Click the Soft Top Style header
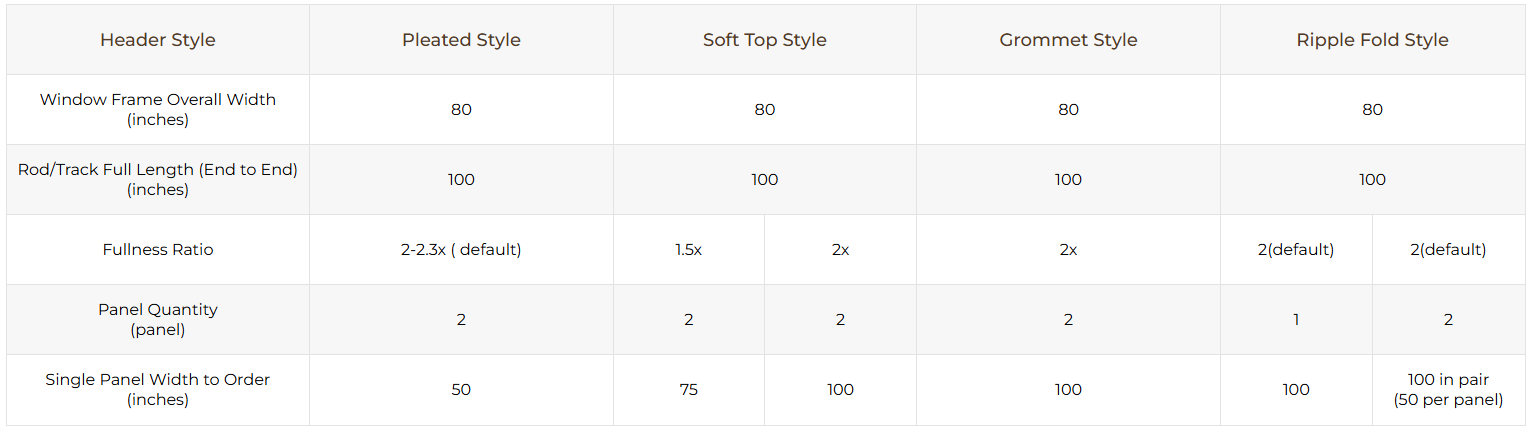 coord(765,40)
